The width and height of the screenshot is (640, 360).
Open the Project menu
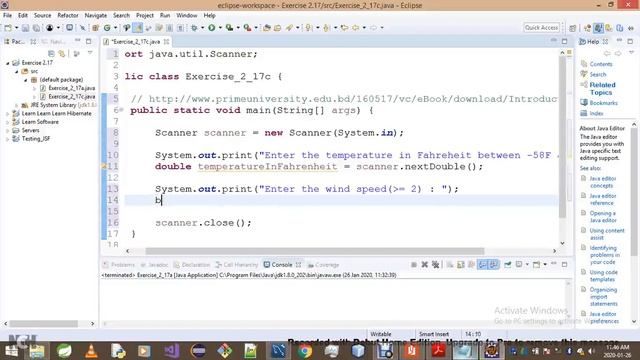click(x=145, y=16)
